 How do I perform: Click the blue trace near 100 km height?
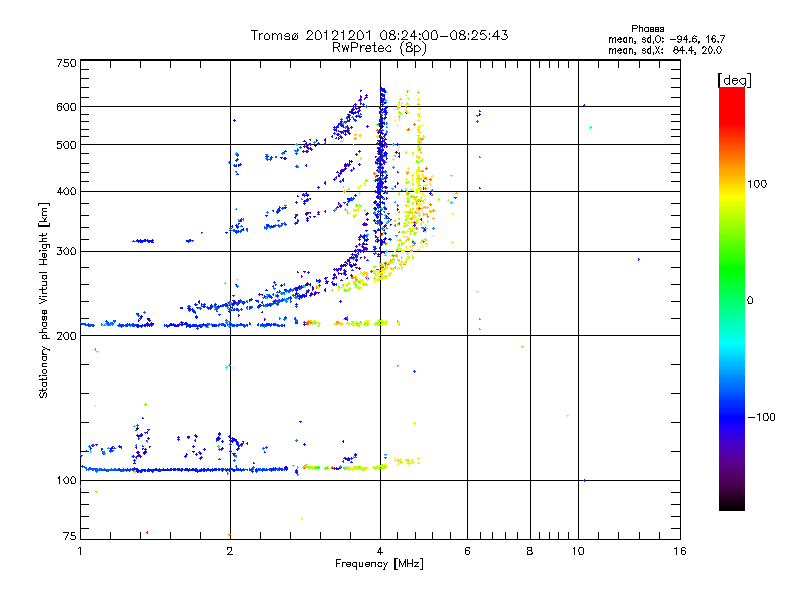point(185,469)
